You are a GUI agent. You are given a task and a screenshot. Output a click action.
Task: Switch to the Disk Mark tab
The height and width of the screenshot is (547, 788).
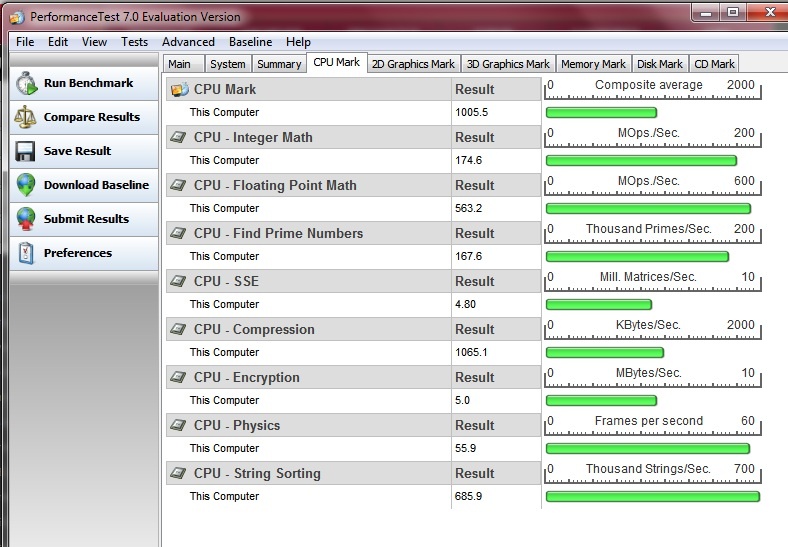pos(660,64)
